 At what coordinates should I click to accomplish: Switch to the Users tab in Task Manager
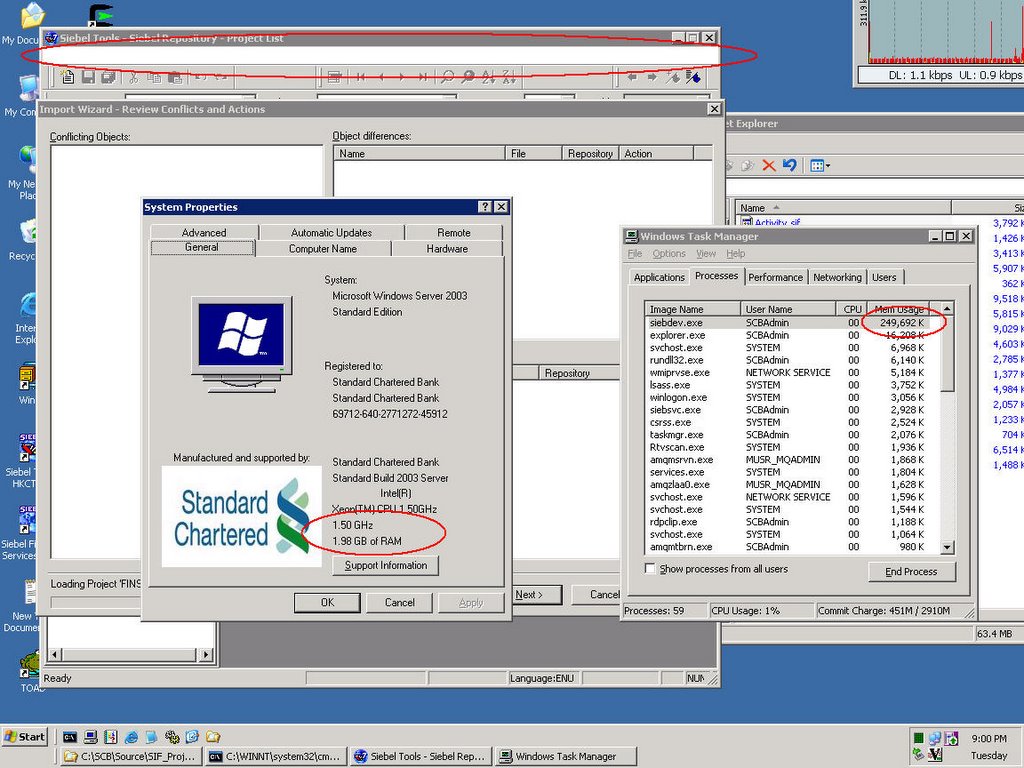[x=884, y=277]
